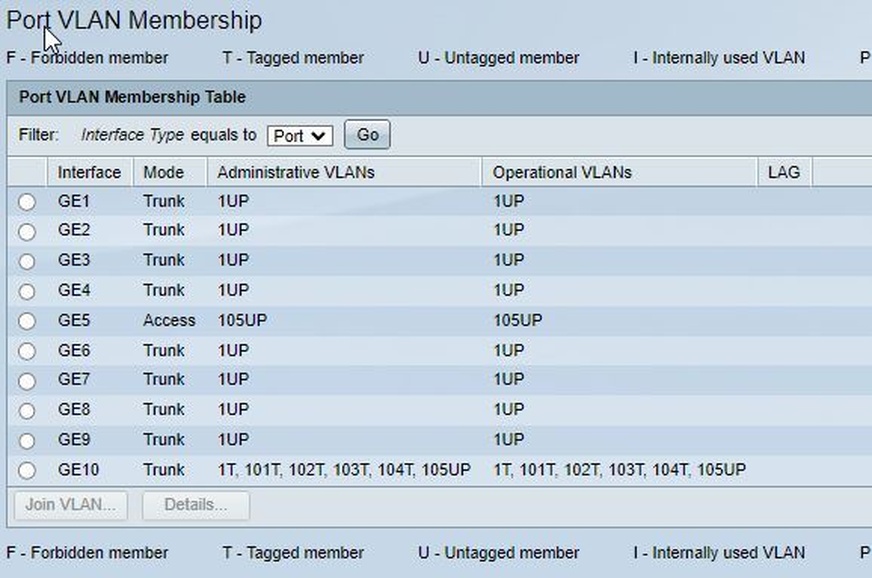Select the GE2 interface radio button

pos(27,231)
